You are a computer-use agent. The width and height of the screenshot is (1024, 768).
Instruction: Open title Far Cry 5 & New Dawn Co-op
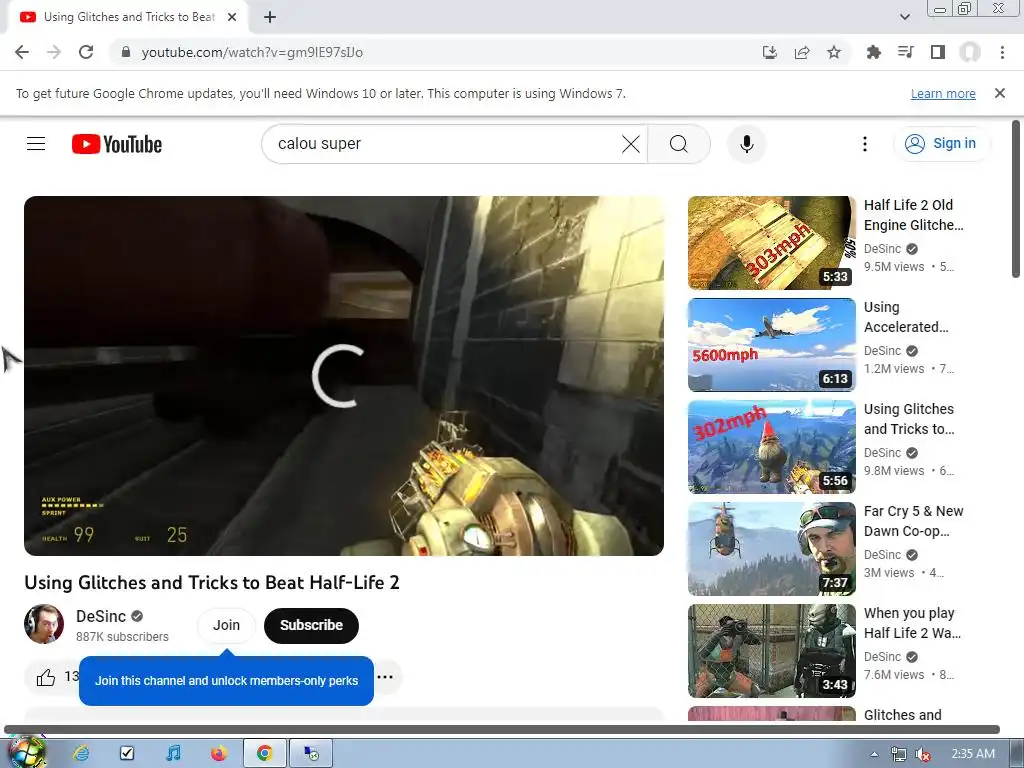[x=914, y=520]
